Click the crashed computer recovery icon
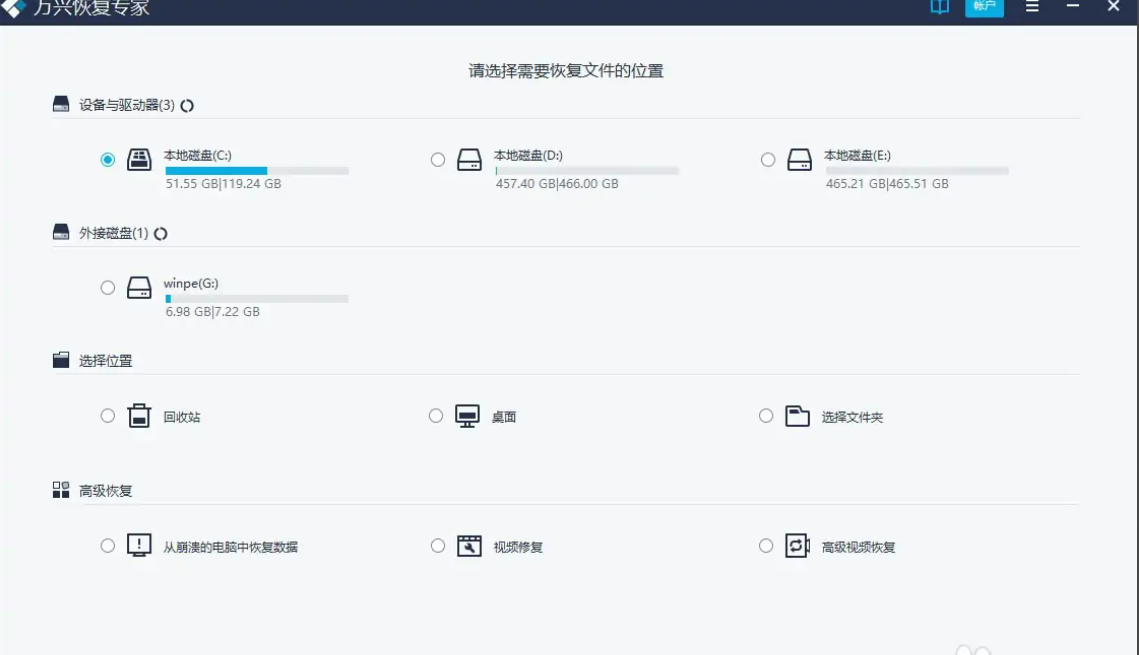The width and height of the screenshot is (1139, 655). (140, 546)
